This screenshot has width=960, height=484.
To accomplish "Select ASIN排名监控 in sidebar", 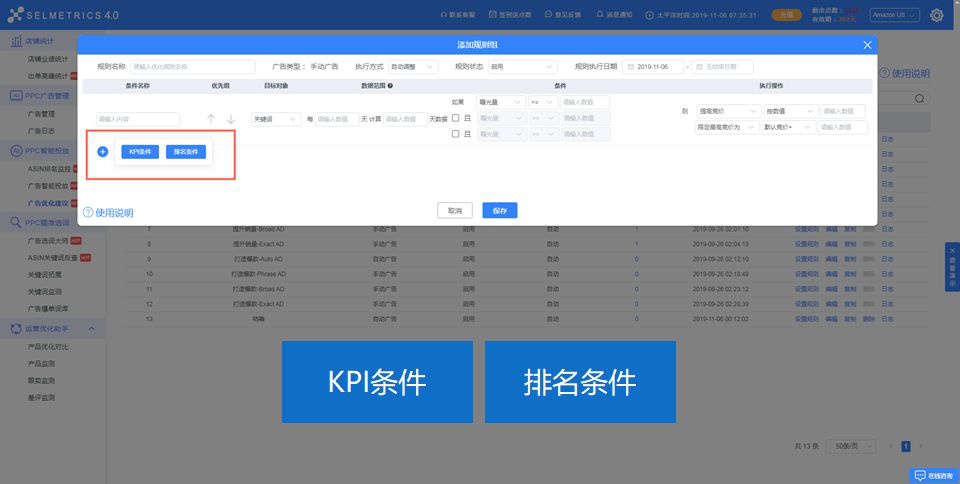I will (49, 169).
